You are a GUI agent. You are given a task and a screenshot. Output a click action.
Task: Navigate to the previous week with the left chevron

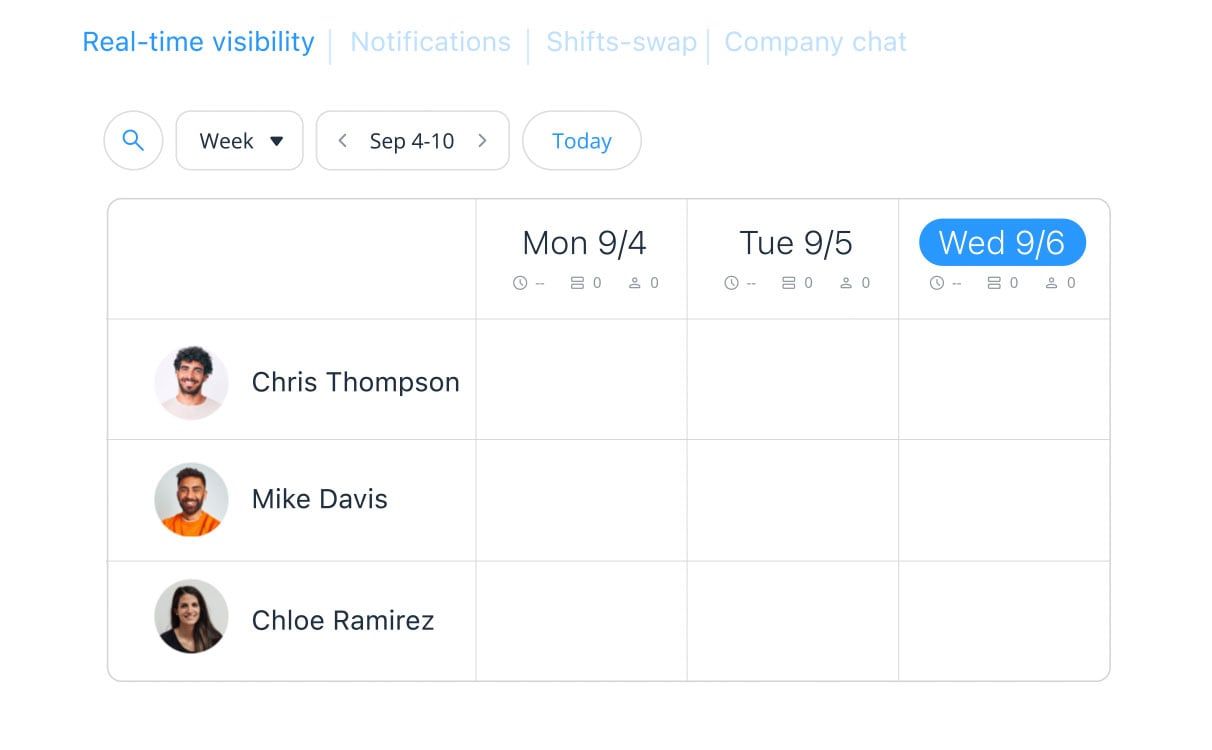[342, 140]
